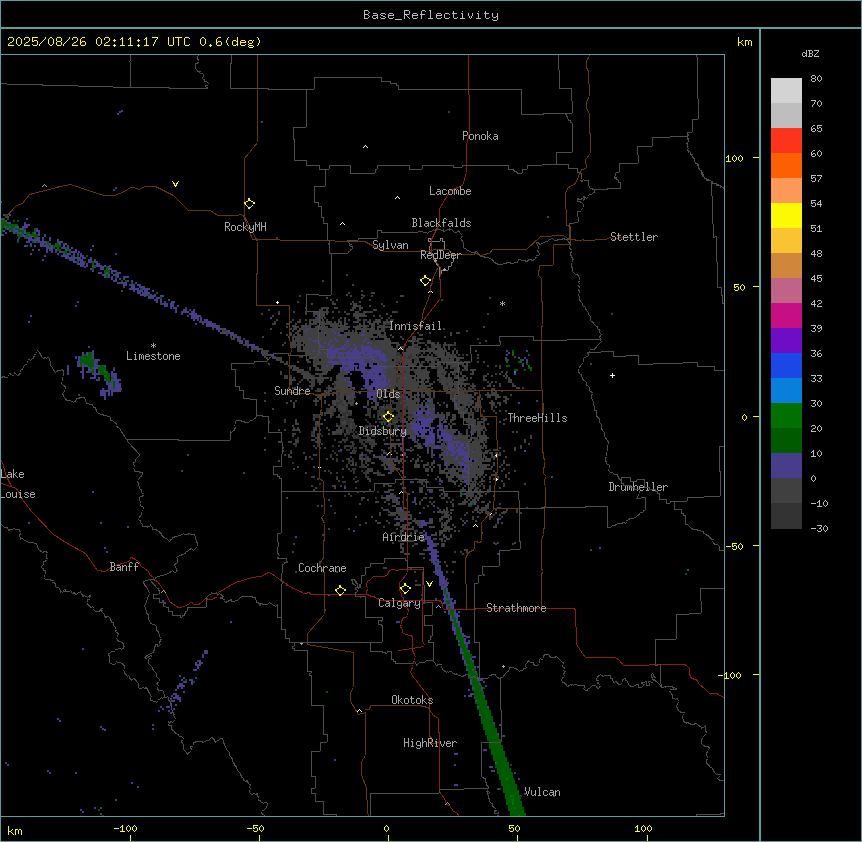The height and width of the screenshot is (842, 862).
Task: Click the Sylvan label
Action: coord(390,245)
